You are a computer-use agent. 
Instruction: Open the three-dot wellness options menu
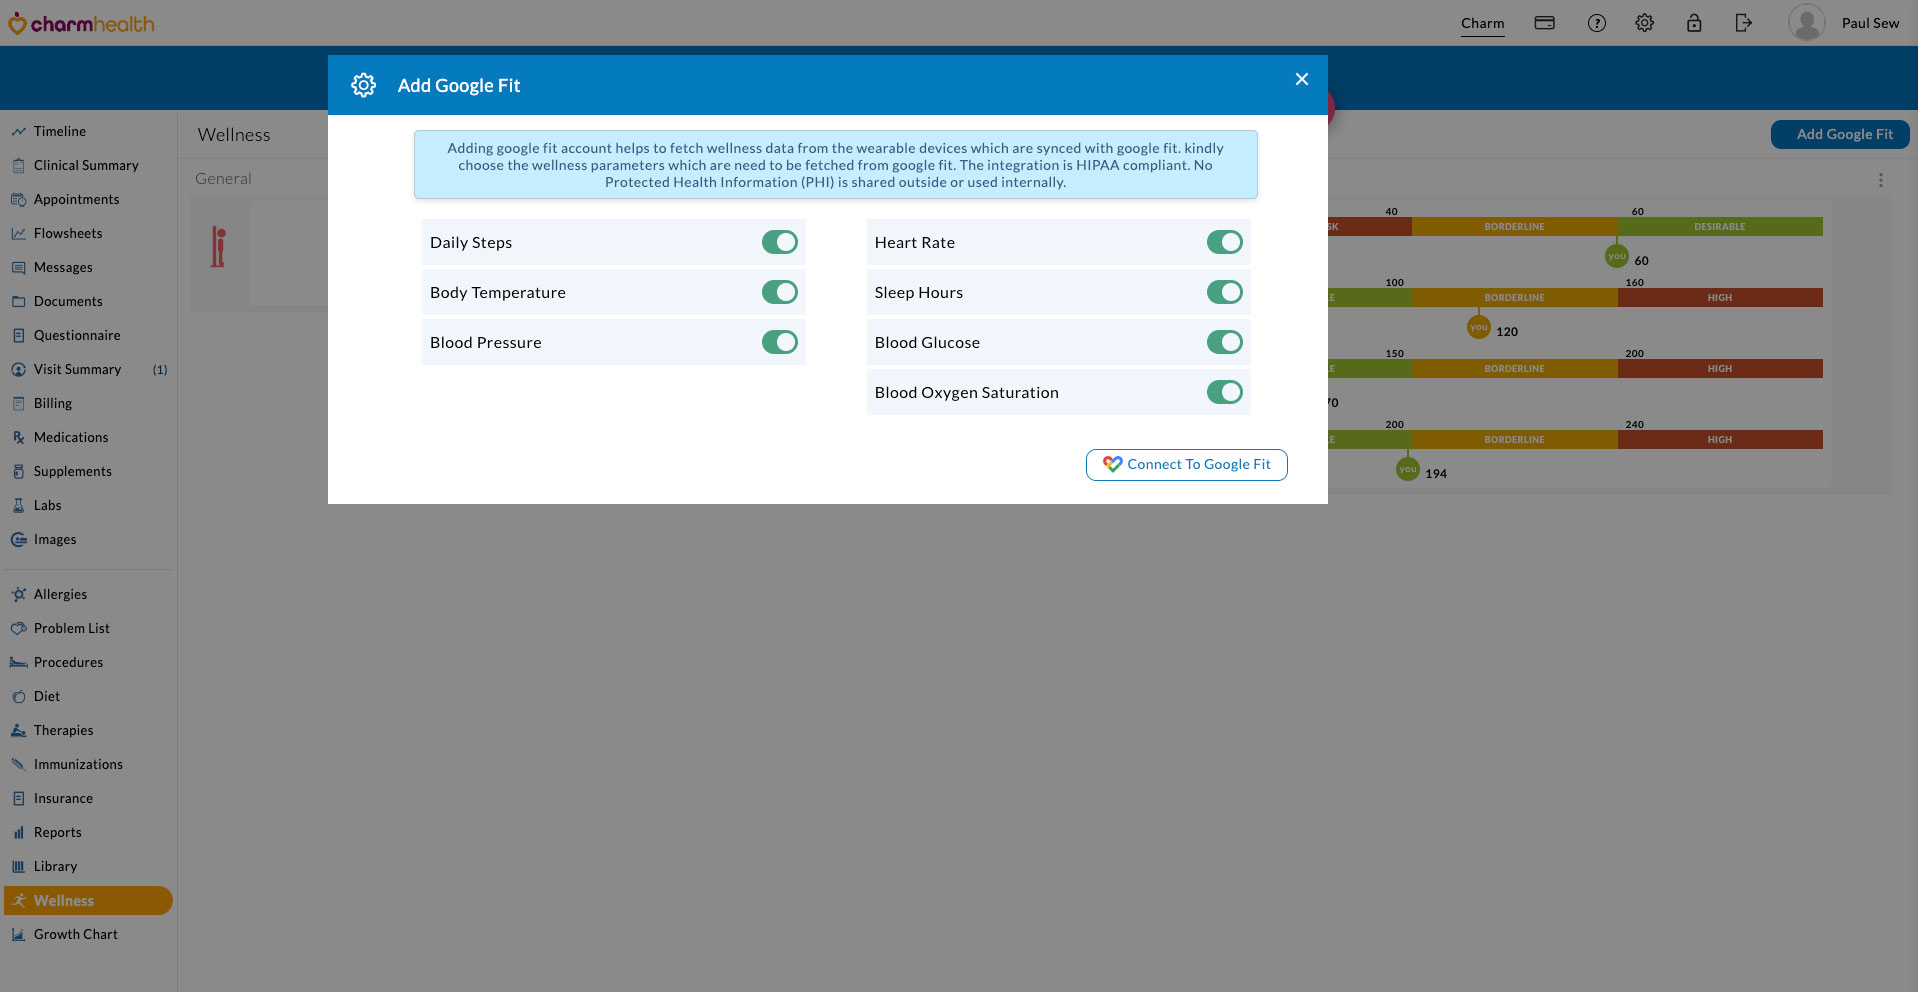(1880, 180)
